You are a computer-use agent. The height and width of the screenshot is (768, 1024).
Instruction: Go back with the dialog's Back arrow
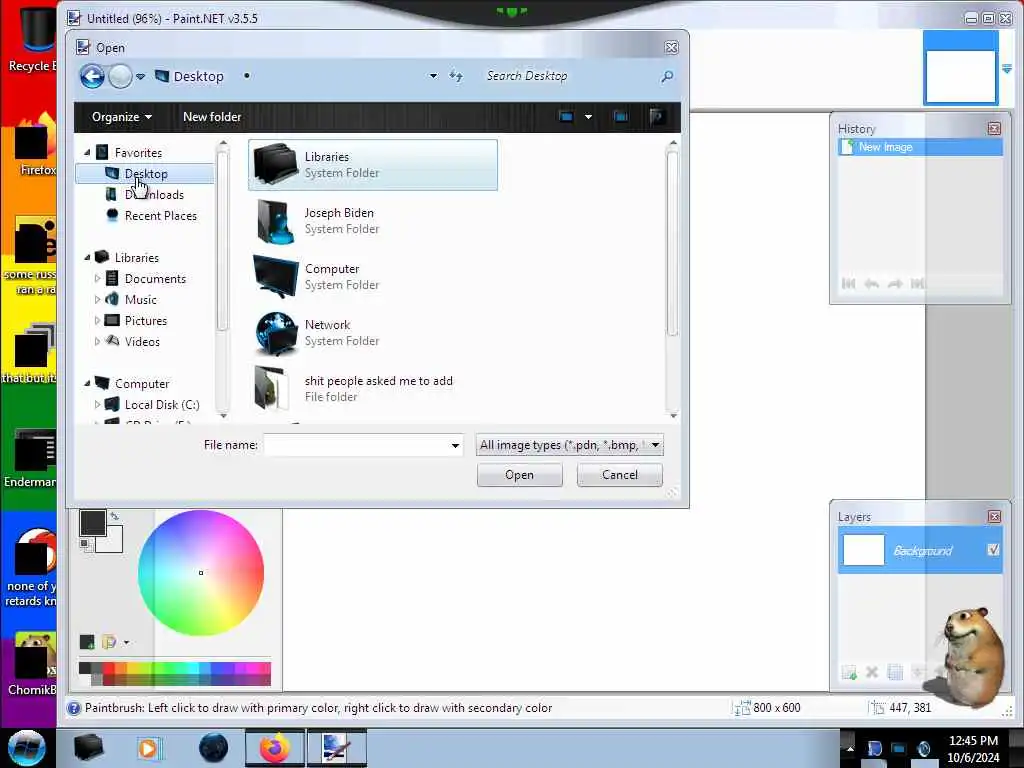coord(92,76)
